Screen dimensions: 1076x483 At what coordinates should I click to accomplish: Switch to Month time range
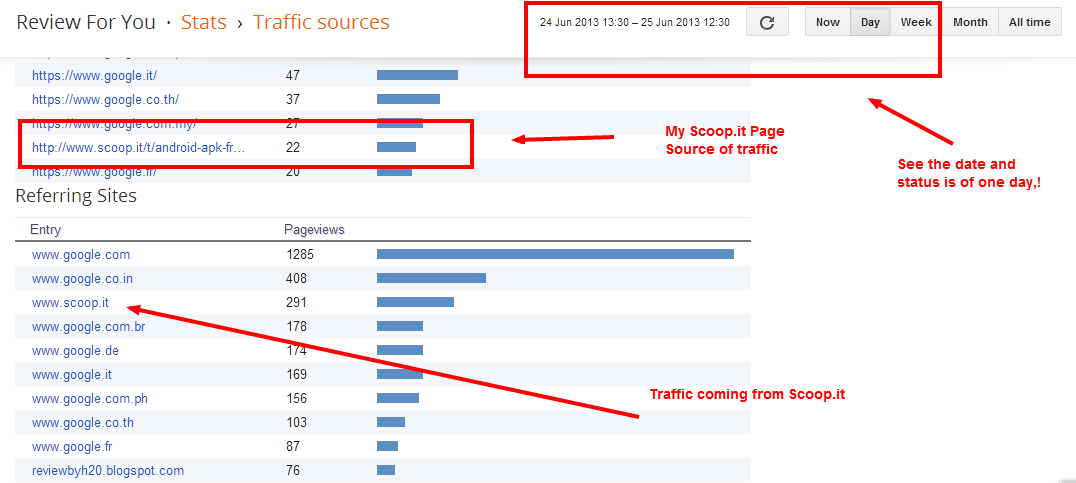(x=970, y=22)
